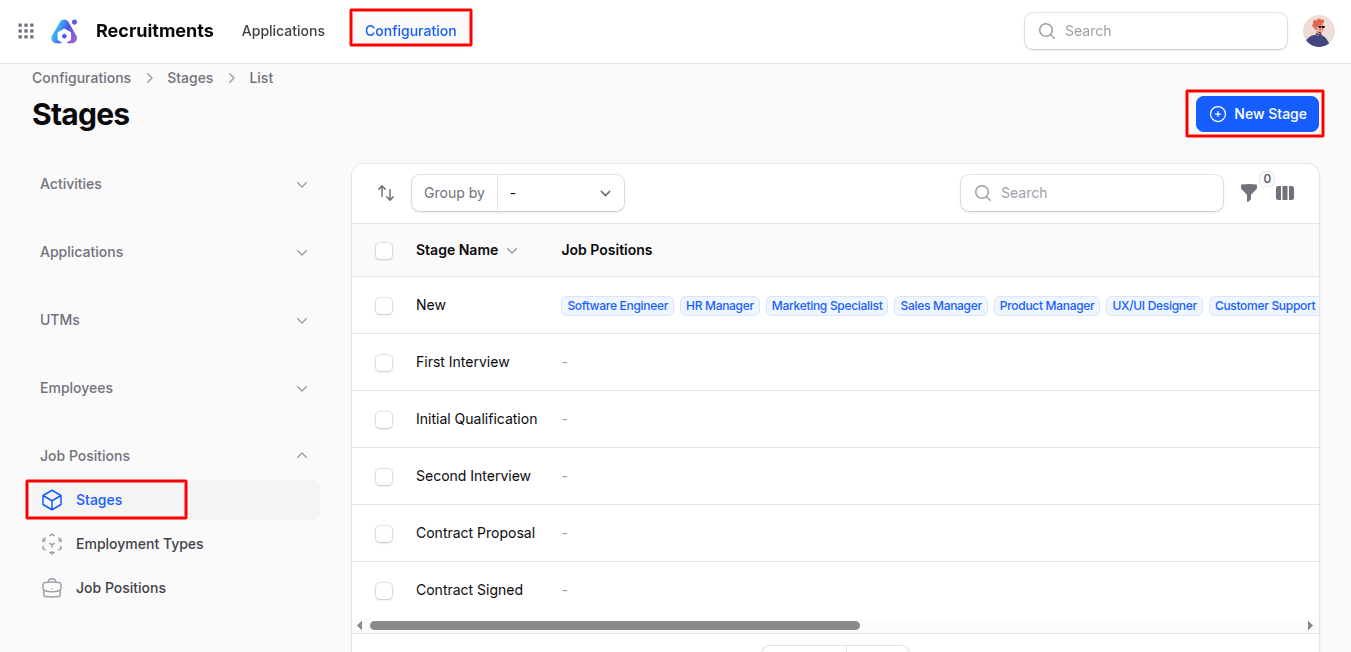Image resolution: width=1351 pixels, height=652 pixels.
Task: Click the Recruitments app logo icon
Action: pyautogui.click(x=65, y=31)
